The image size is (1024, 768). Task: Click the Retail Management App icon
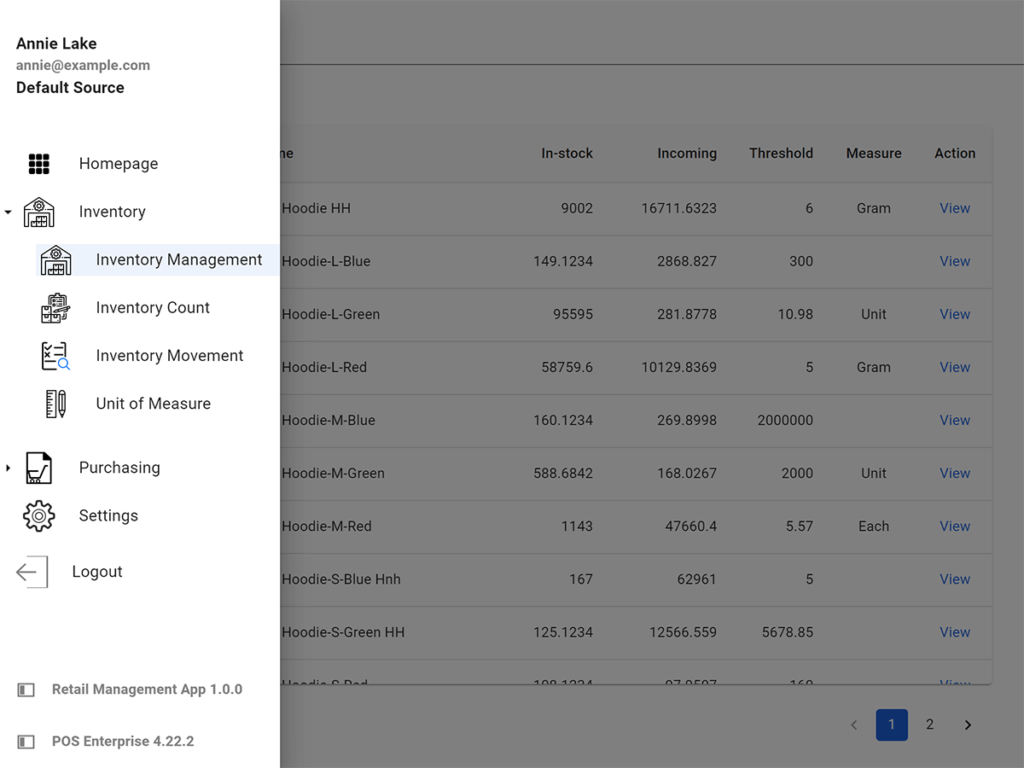(x=25, y=689)
